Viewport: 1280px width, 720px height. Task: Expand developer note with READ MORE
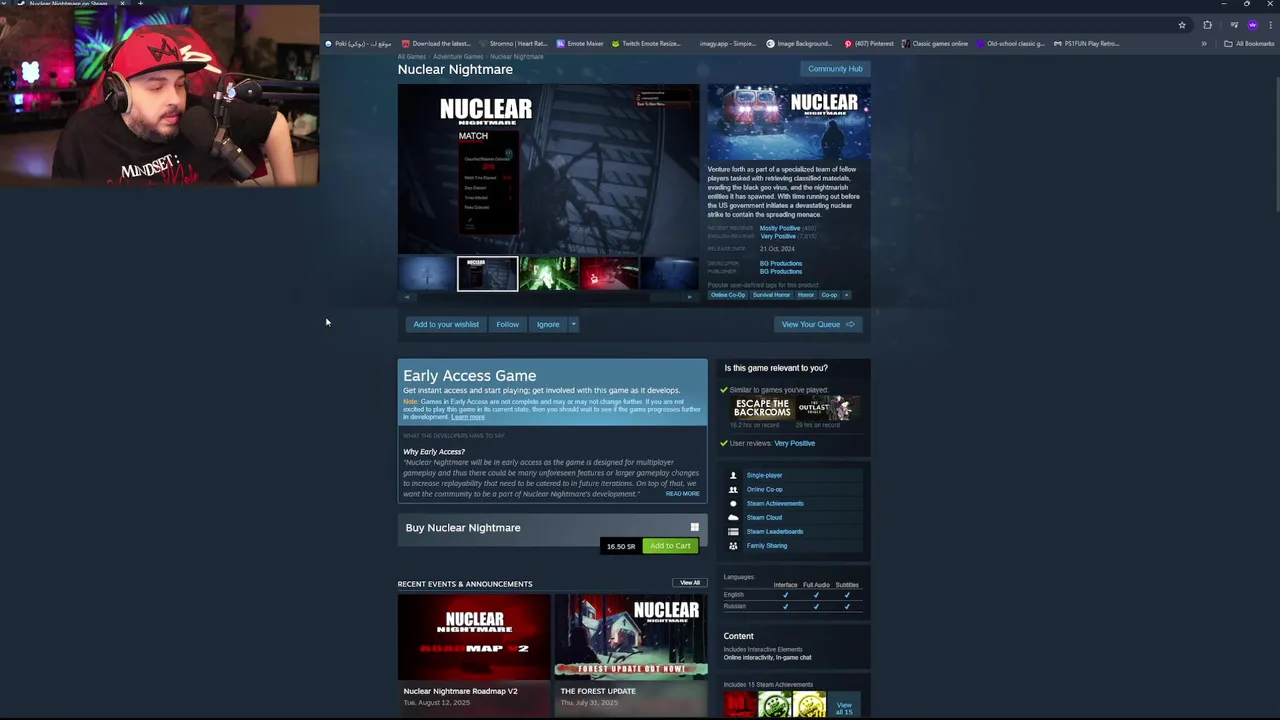pyautogui.click(x=683, y=494)
